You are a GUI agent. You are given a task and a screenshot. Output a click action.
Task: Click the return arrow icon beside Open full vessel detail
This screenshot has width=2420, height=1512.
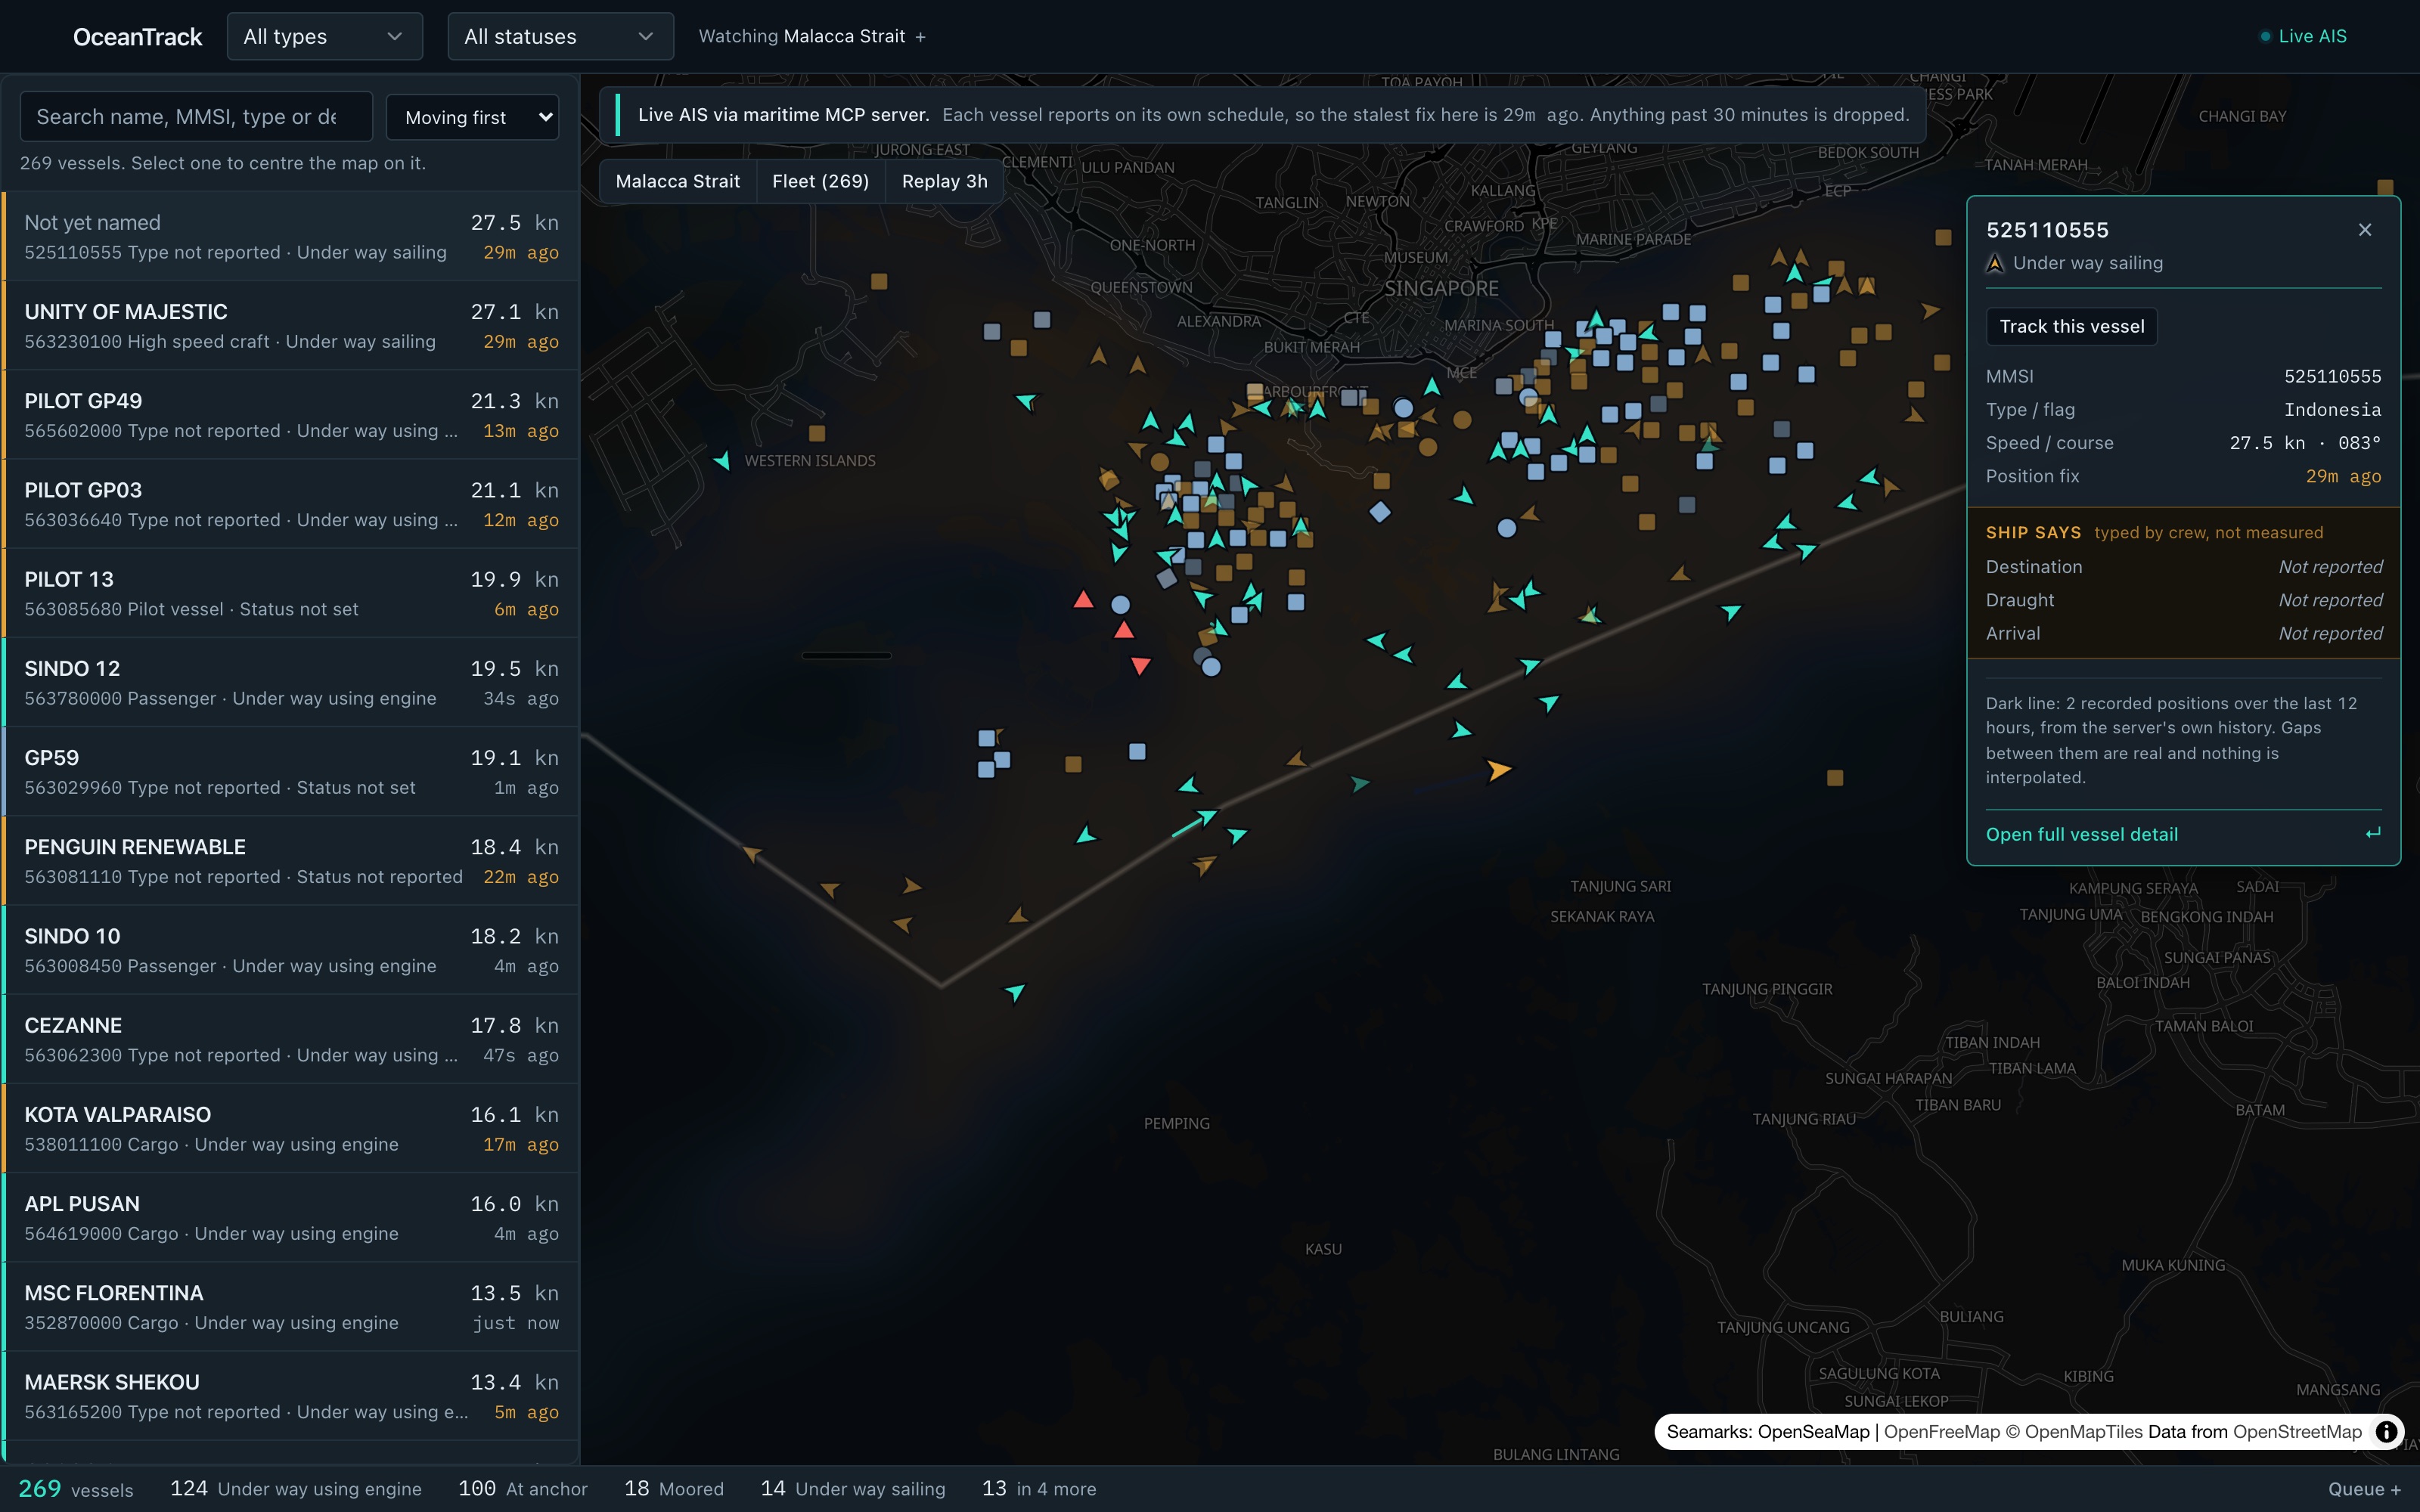pos(2372,833)
